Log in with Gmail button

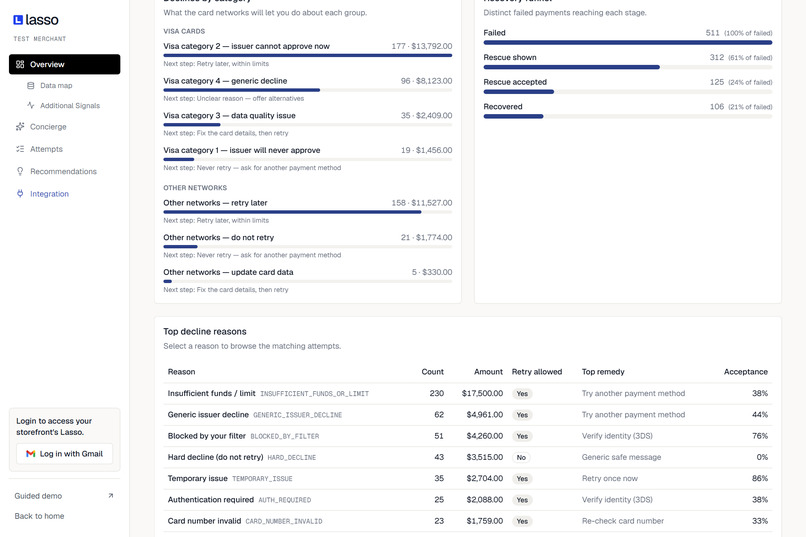click(65, 454)
